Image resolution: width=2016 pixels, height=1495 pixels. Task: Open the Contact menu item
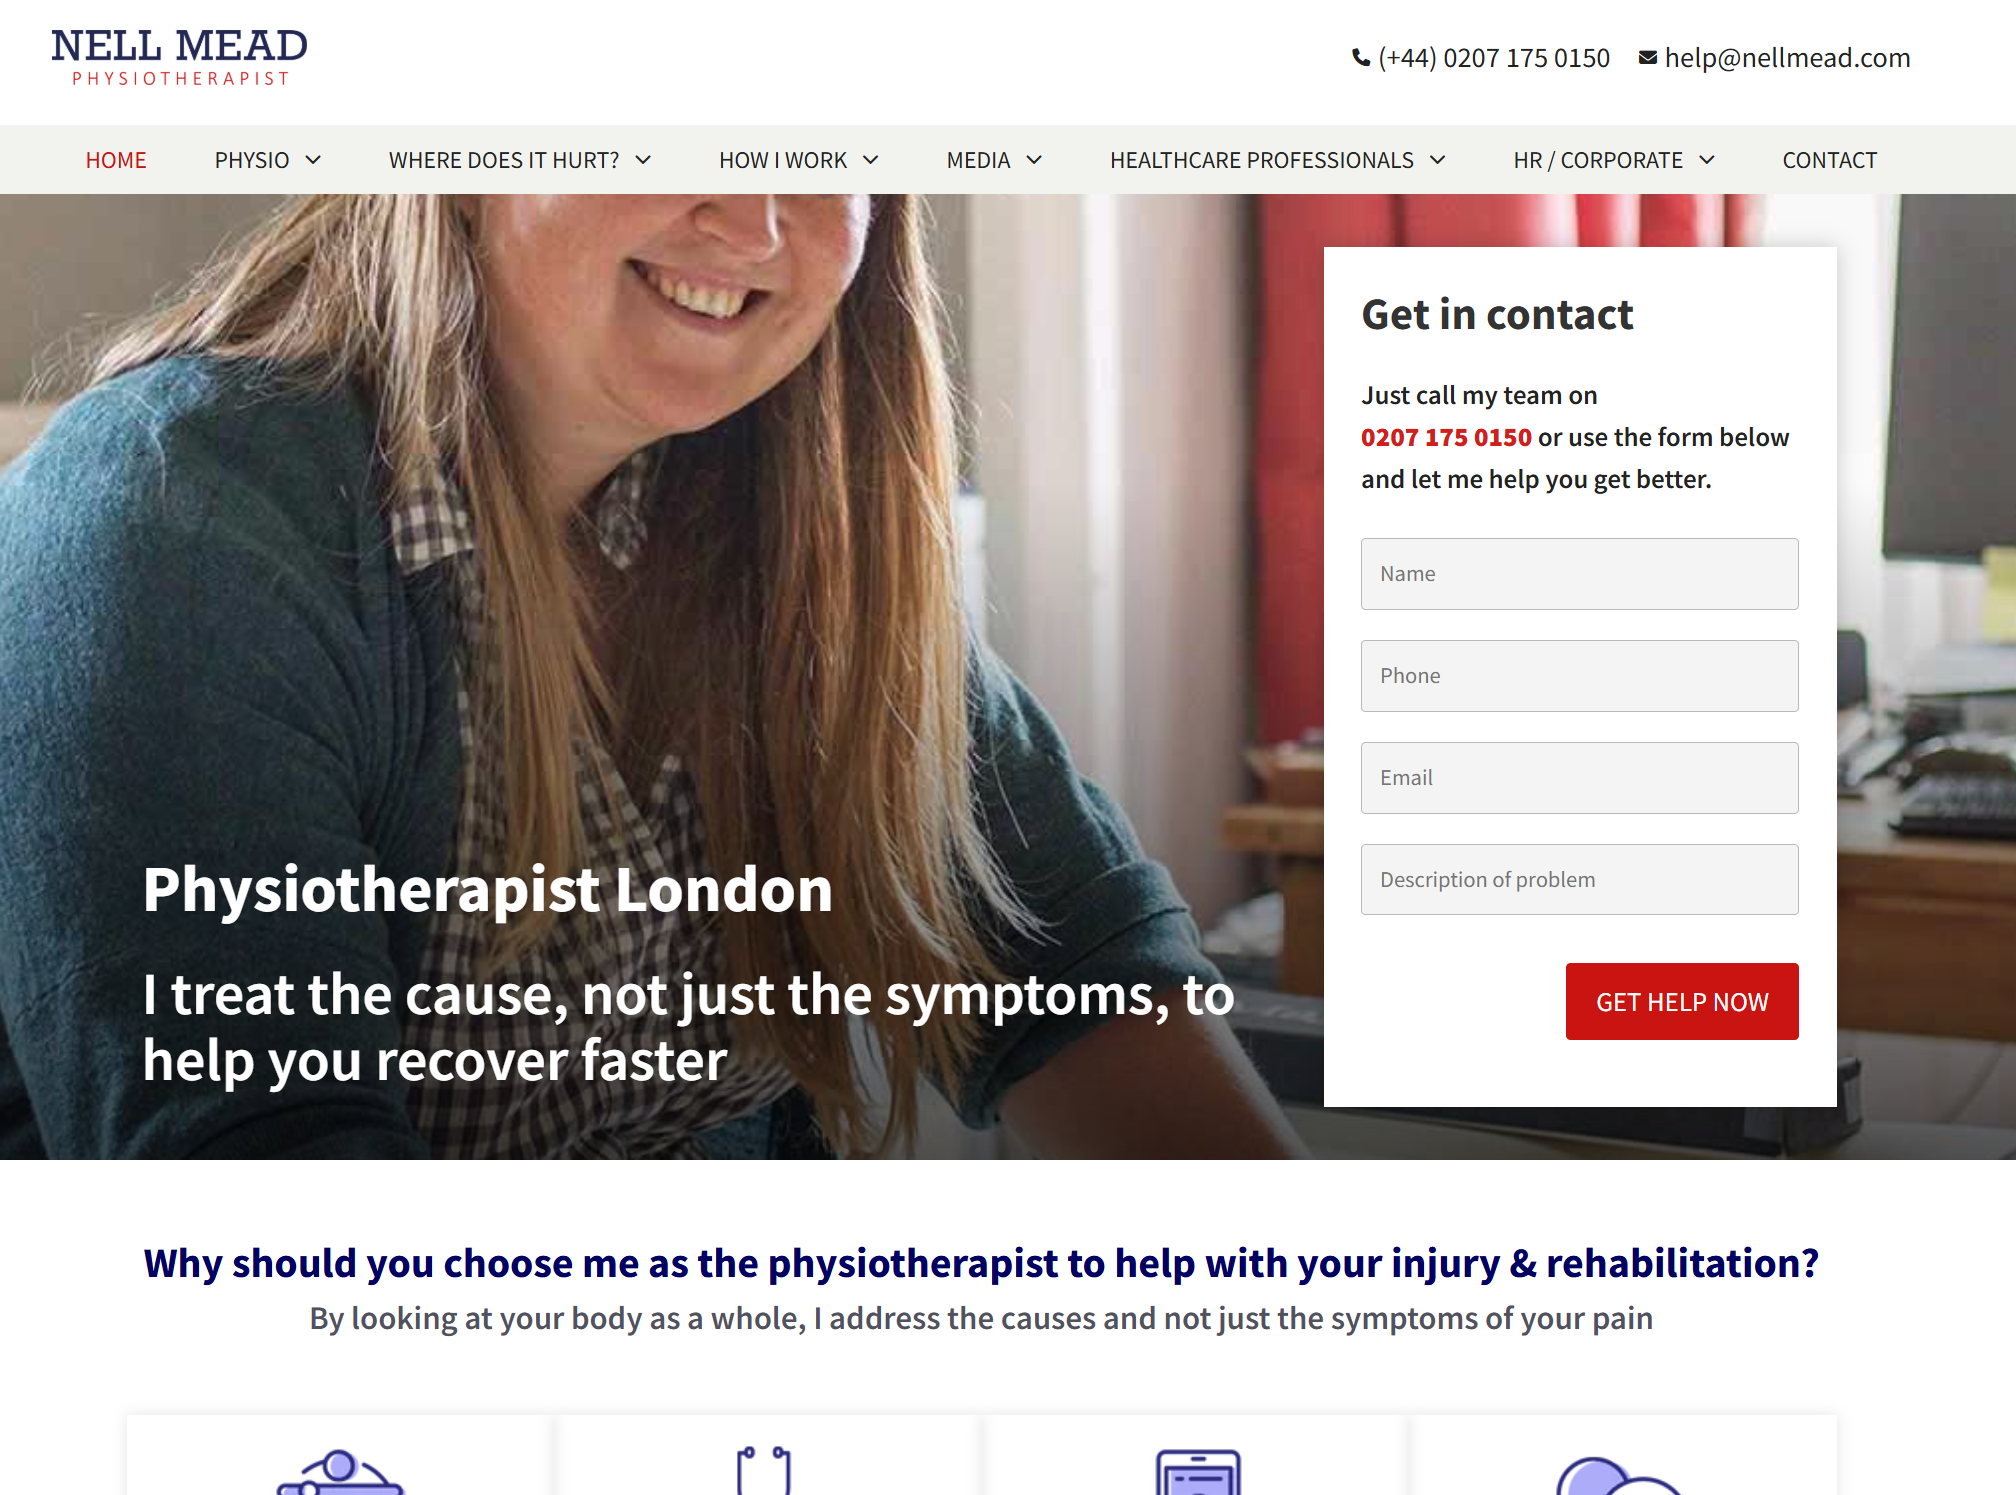pyautogui.click(x=1829, y=160)
